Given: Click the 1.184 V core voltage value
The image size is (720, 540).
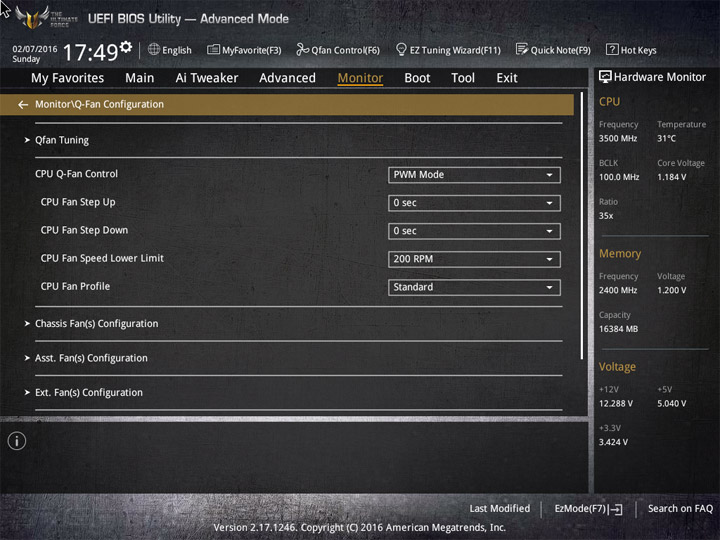Looking at the screenshot, I should point(672,177).
